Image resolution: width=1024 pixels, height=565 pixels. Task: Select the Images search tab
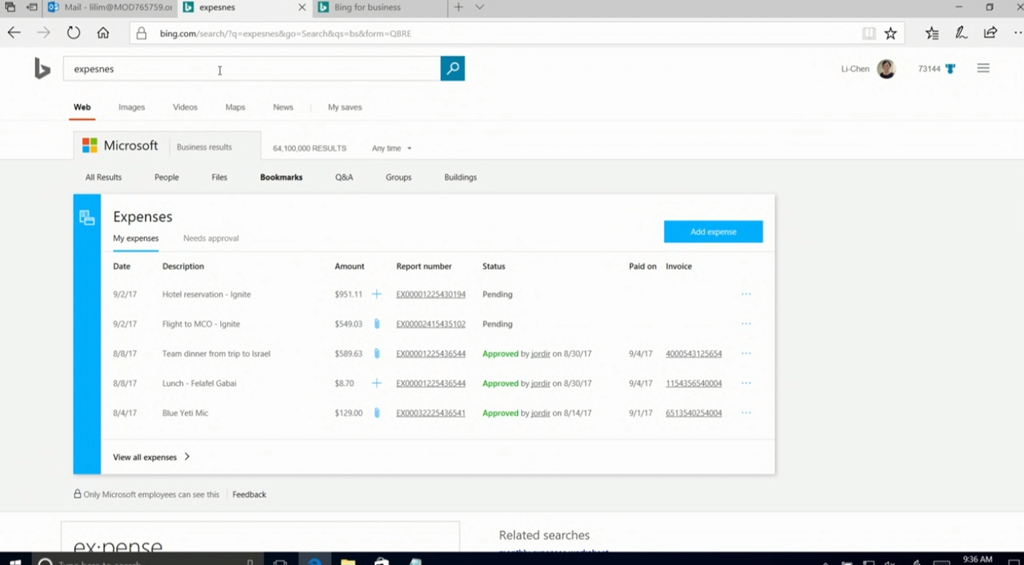pos(131,107)
